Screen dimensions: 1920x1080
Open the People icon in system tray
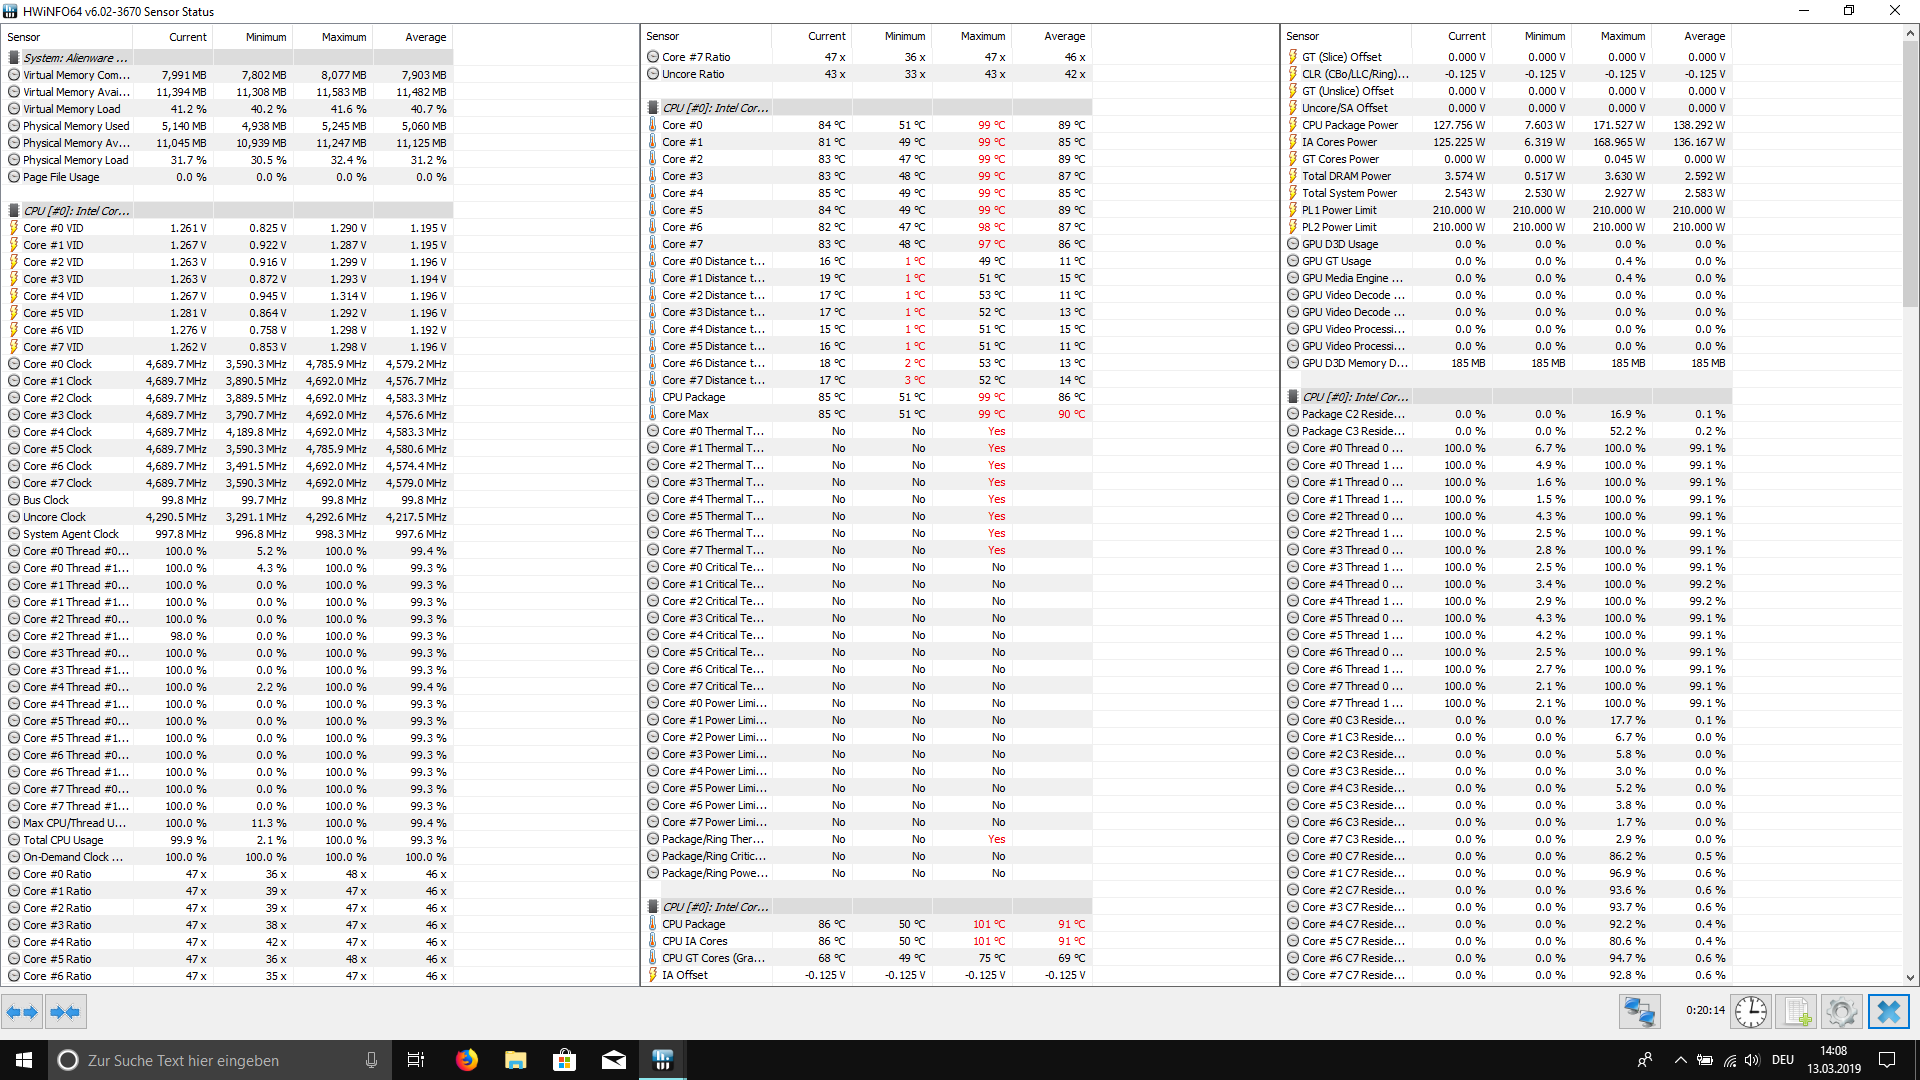point(1645,1060)
